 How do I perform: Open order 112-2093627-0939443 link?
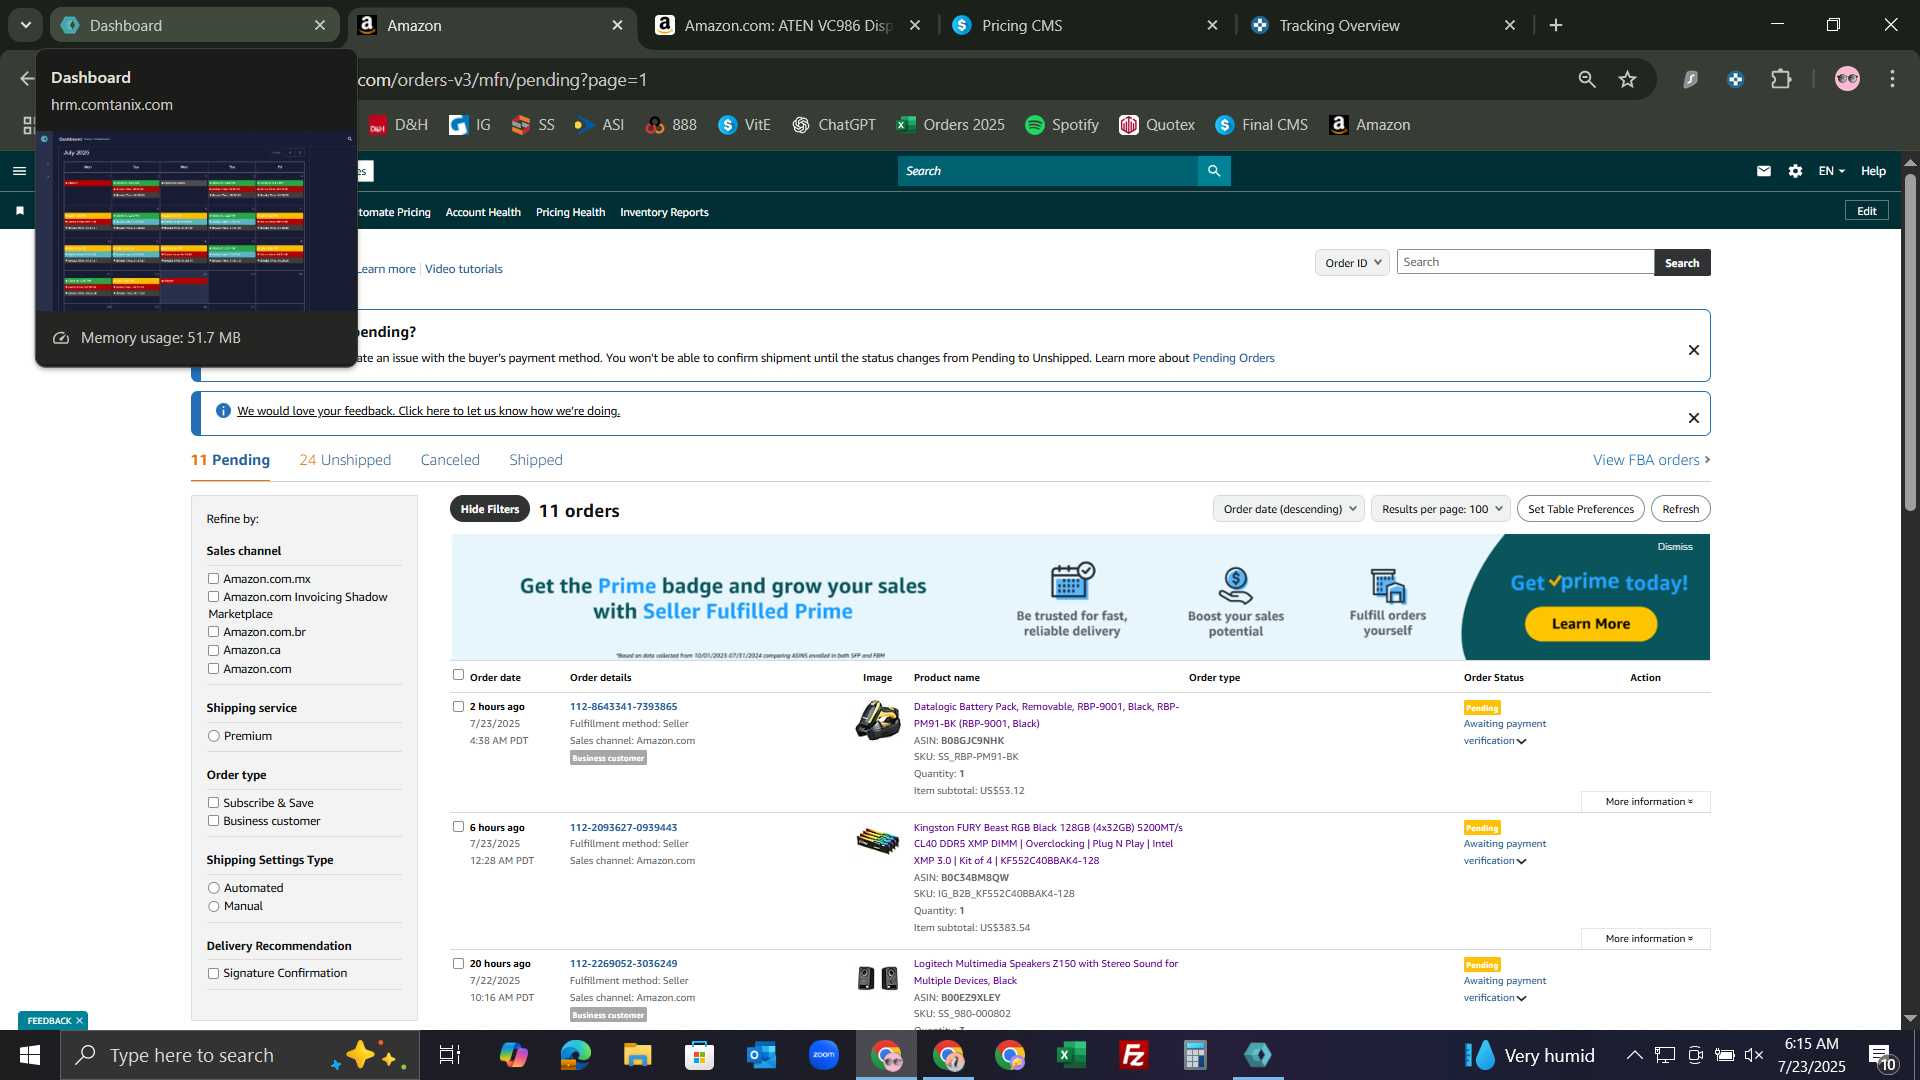point(623,828)
